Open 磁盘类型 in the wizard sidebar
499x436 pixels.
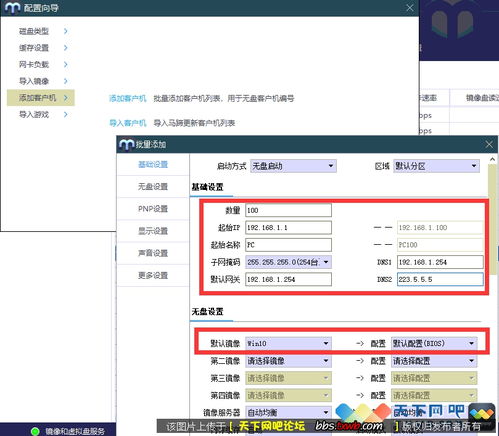click(34, 31)
